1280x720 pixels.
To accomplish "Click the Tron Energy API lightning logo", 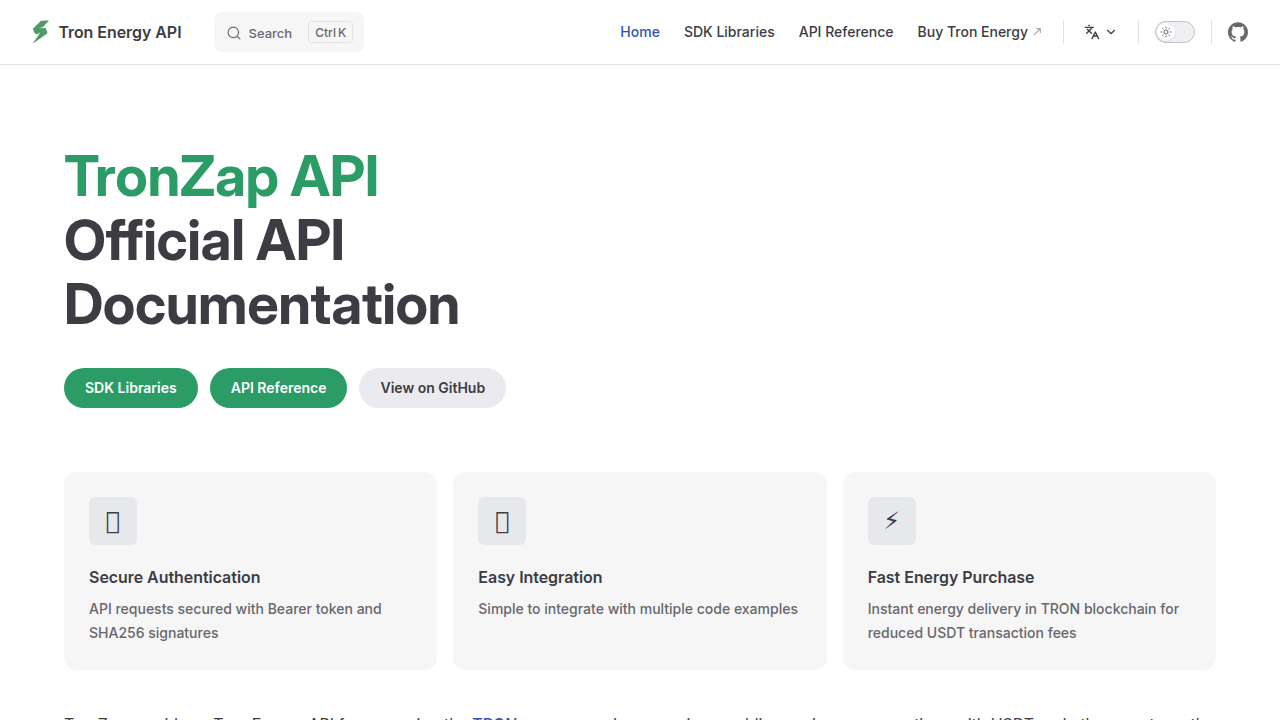I will click(x=40, y=32).
